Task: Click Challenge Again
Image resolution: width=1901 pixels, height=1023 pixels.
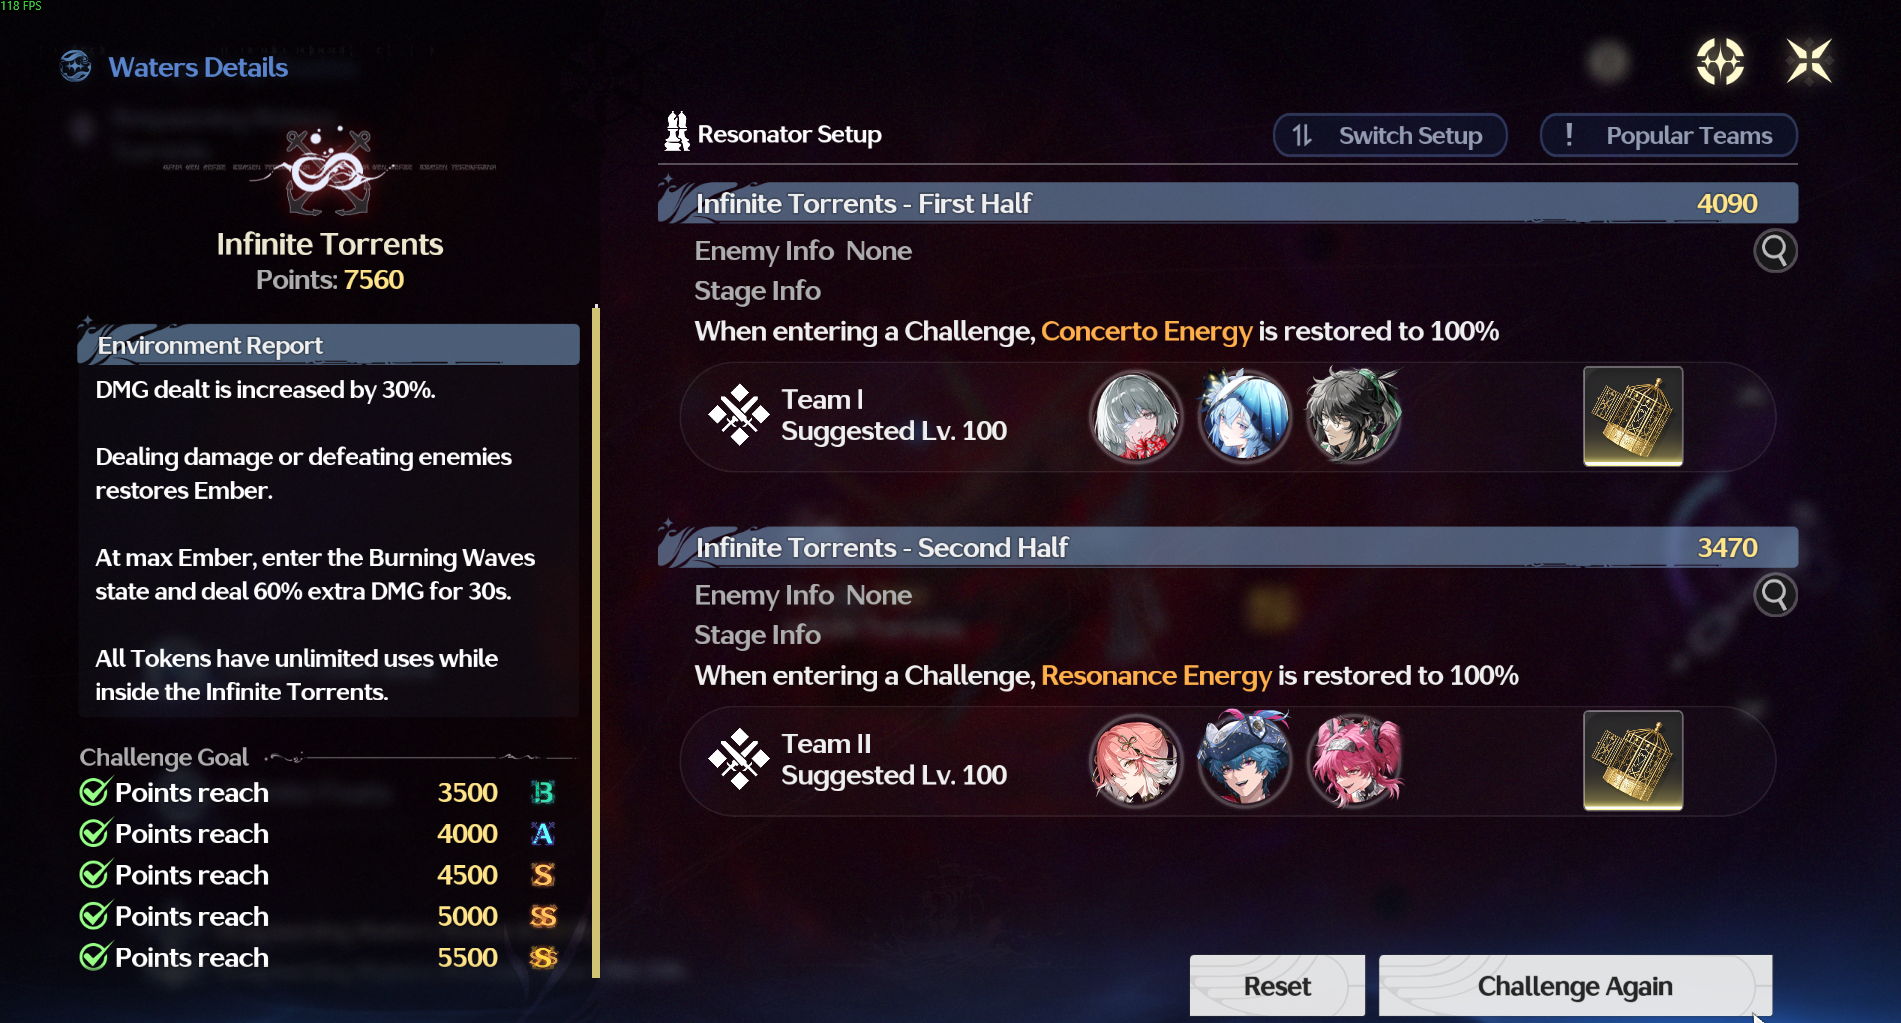Action: click(x=1575, y=986)
